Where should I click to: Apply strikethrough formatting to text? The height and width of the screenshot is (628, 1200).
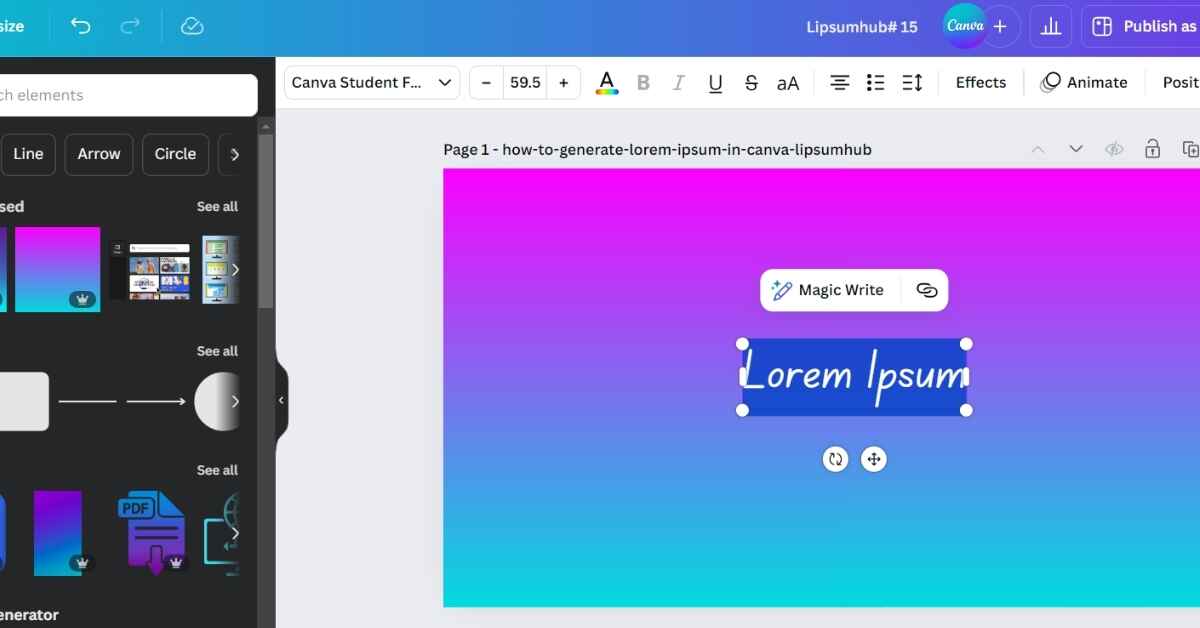(x=751, y=83)
